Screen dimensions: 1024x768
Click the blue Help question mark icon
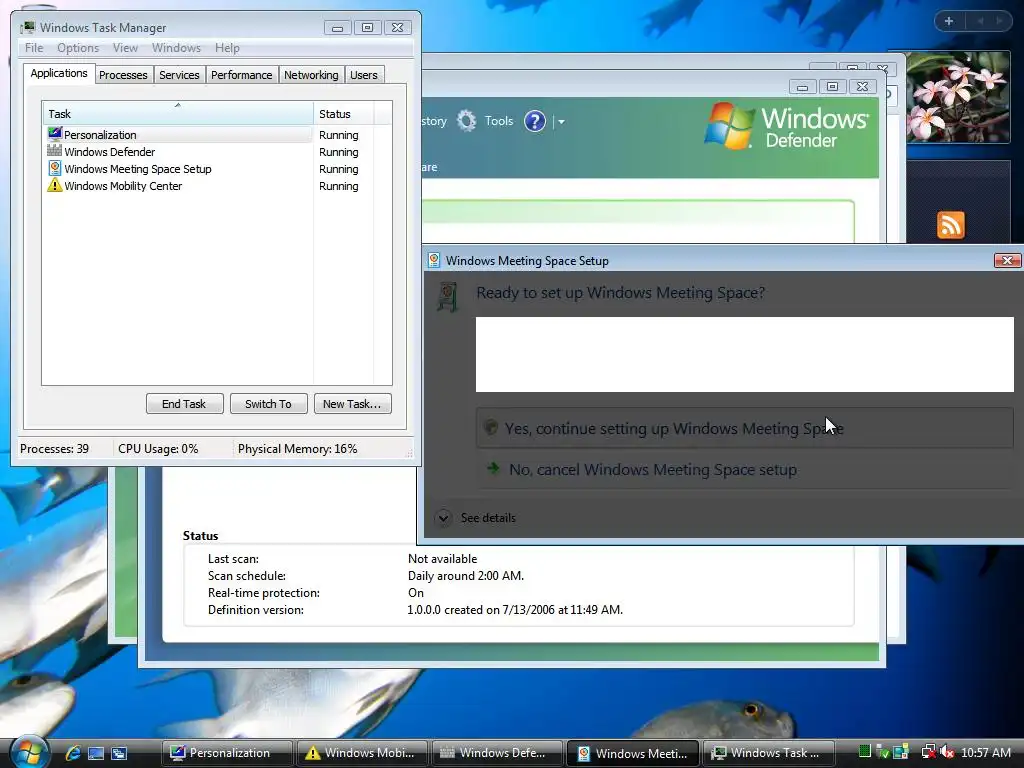tap(534, 121)
